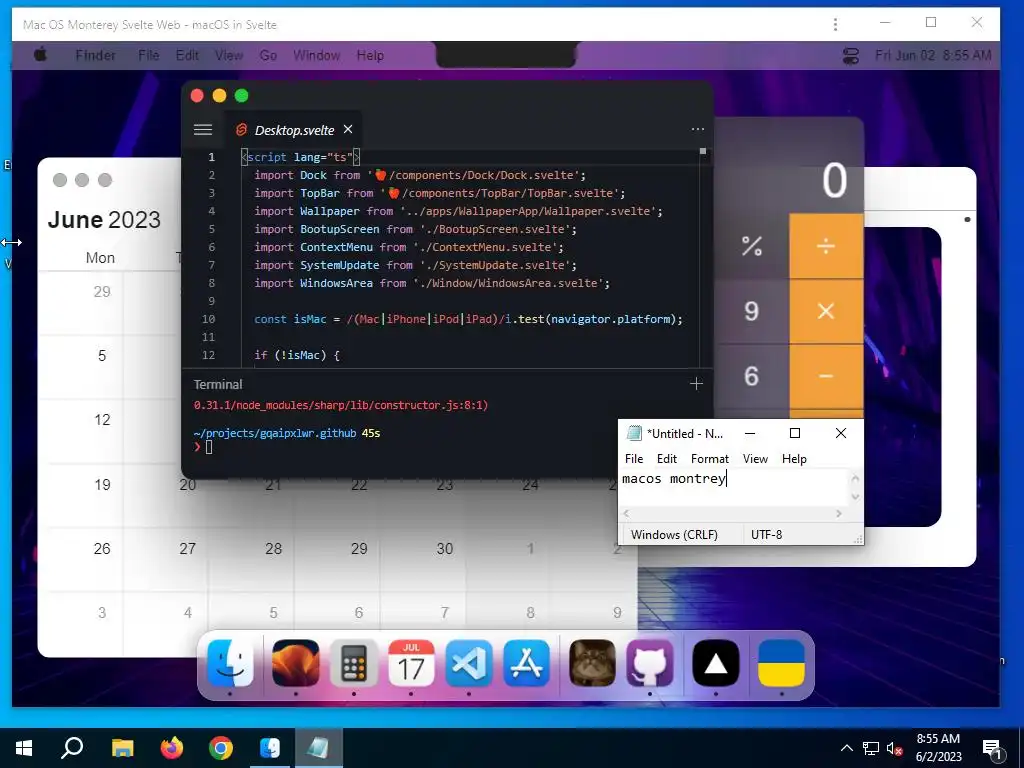
Task: Open Control Center in the menu bar
Action: (x=850, y=56)
